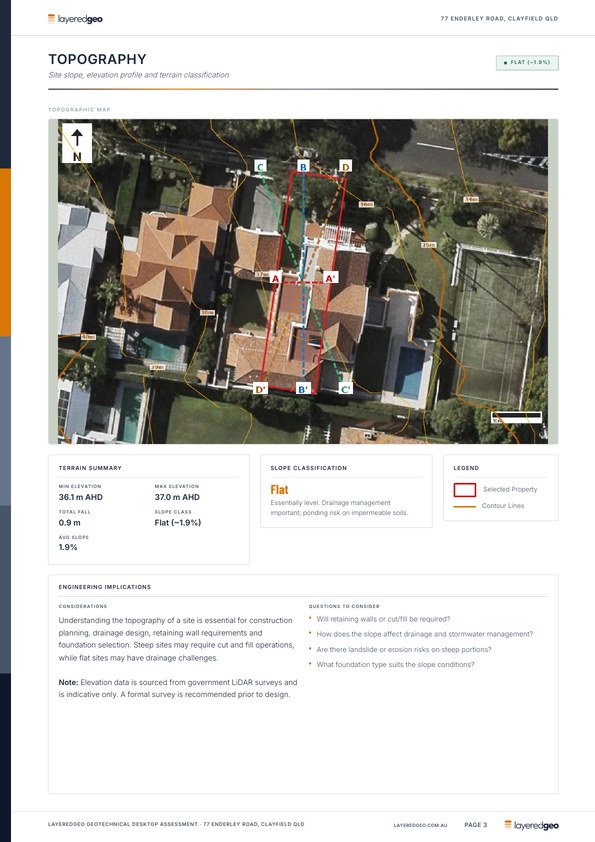This screenshot has width=595, height=842.
Task: Click the Contour Lines legend label
Action: click(x=503, y=506)
